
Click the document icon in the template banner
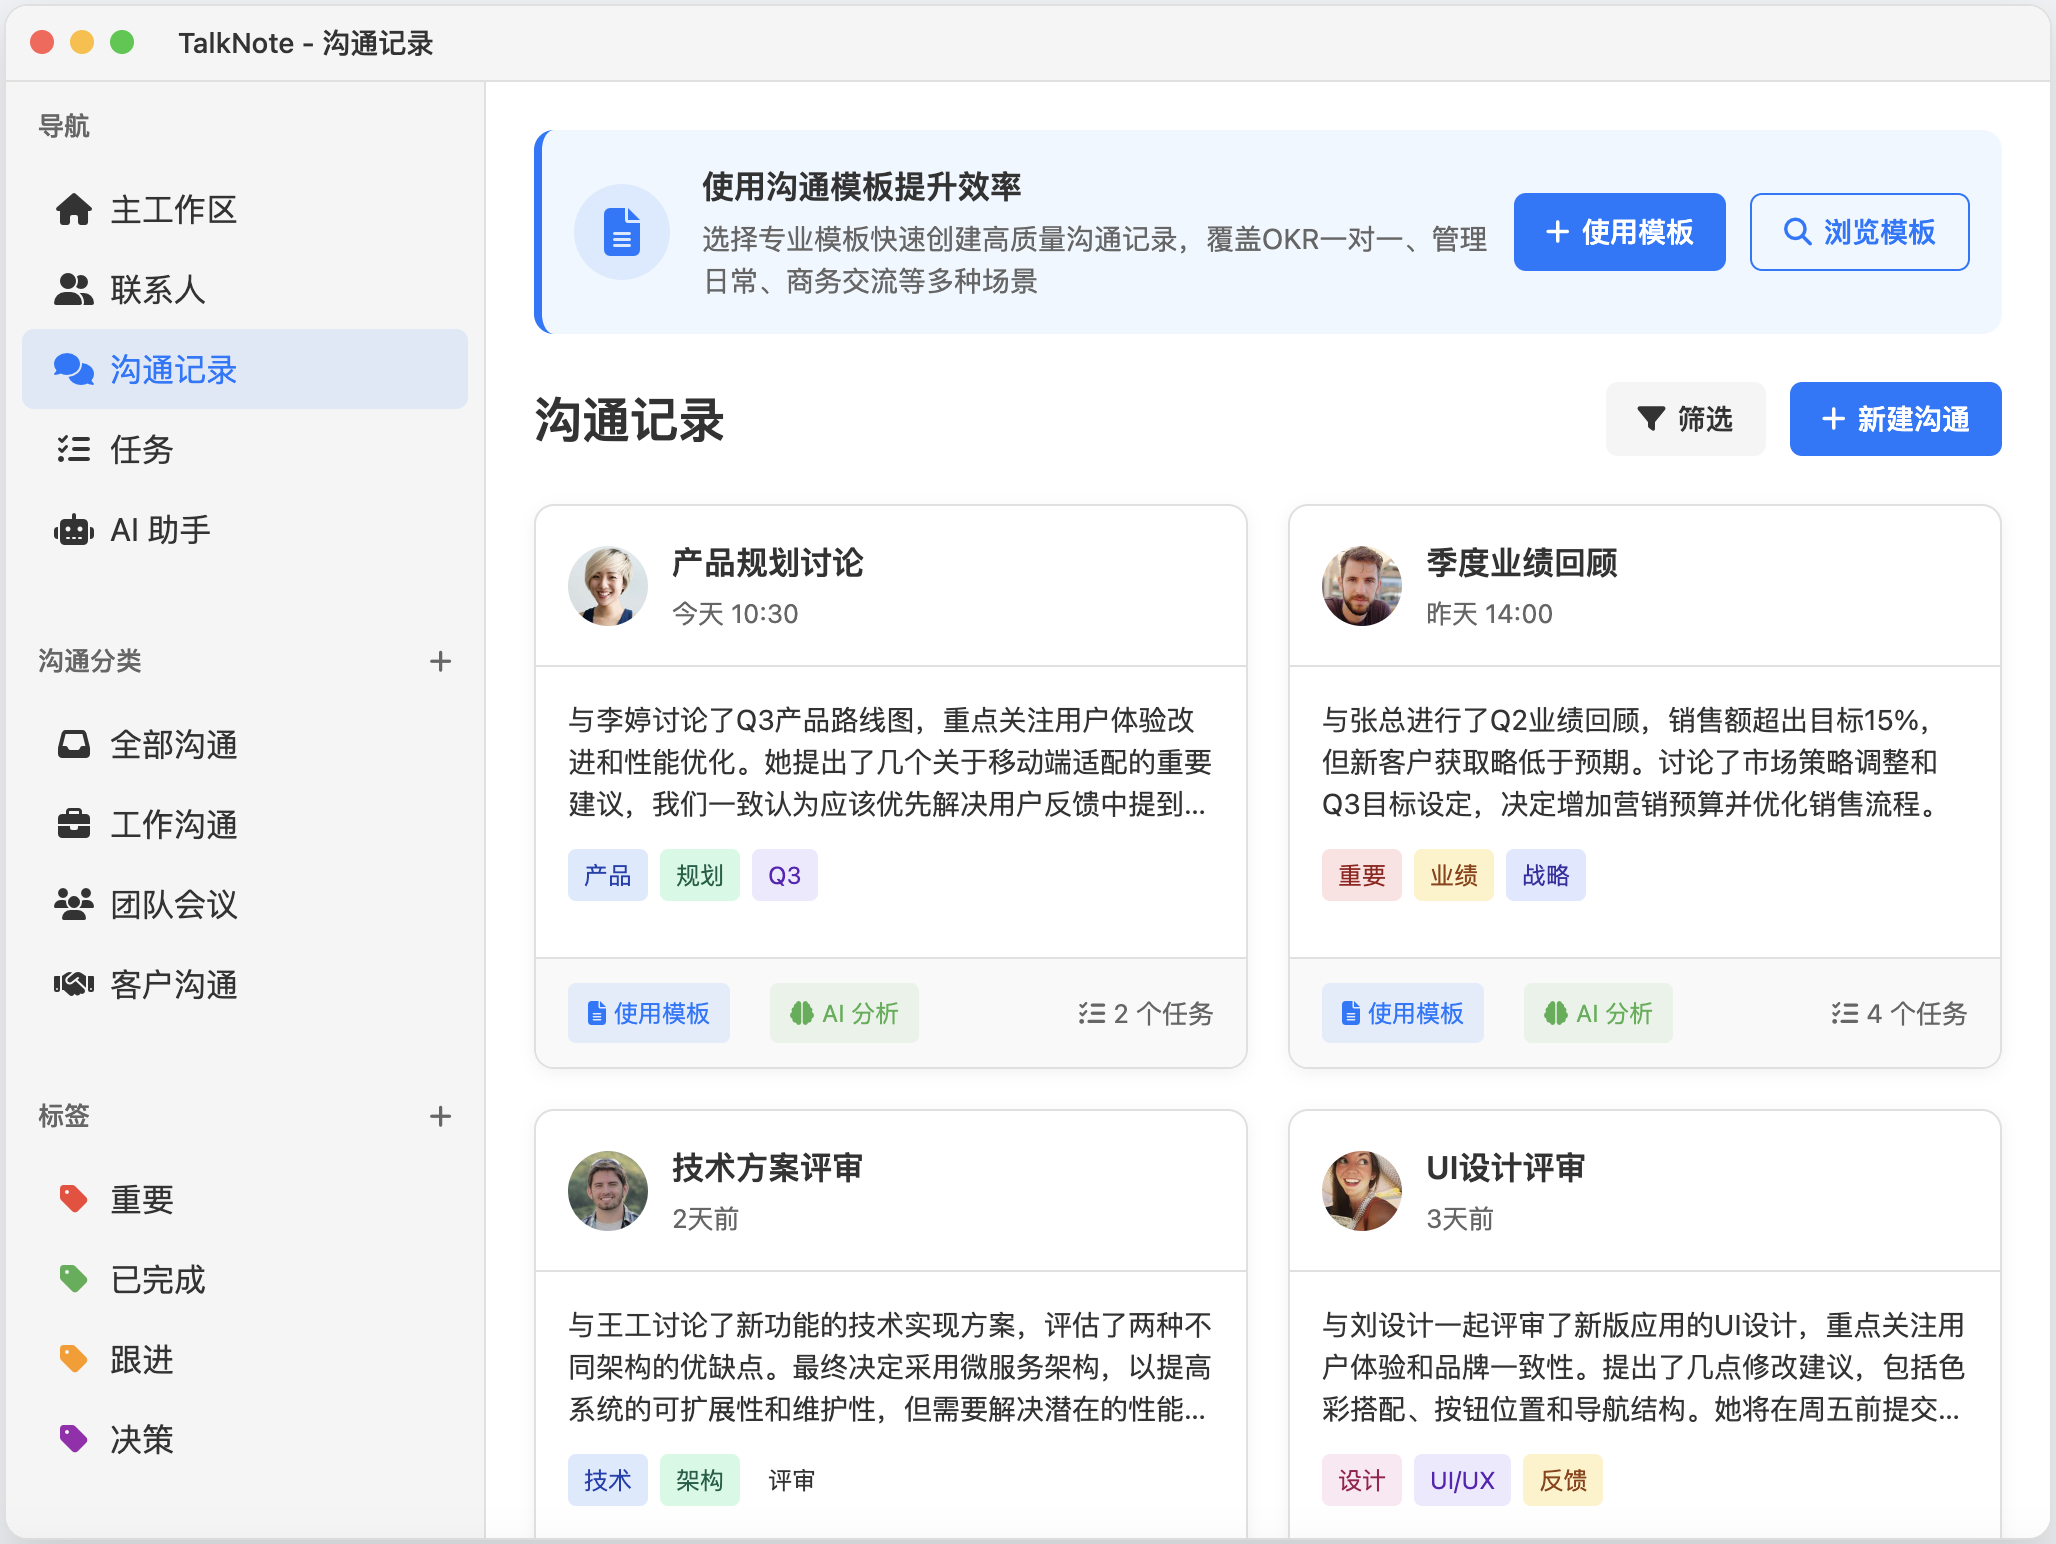(x=621, y=232)
